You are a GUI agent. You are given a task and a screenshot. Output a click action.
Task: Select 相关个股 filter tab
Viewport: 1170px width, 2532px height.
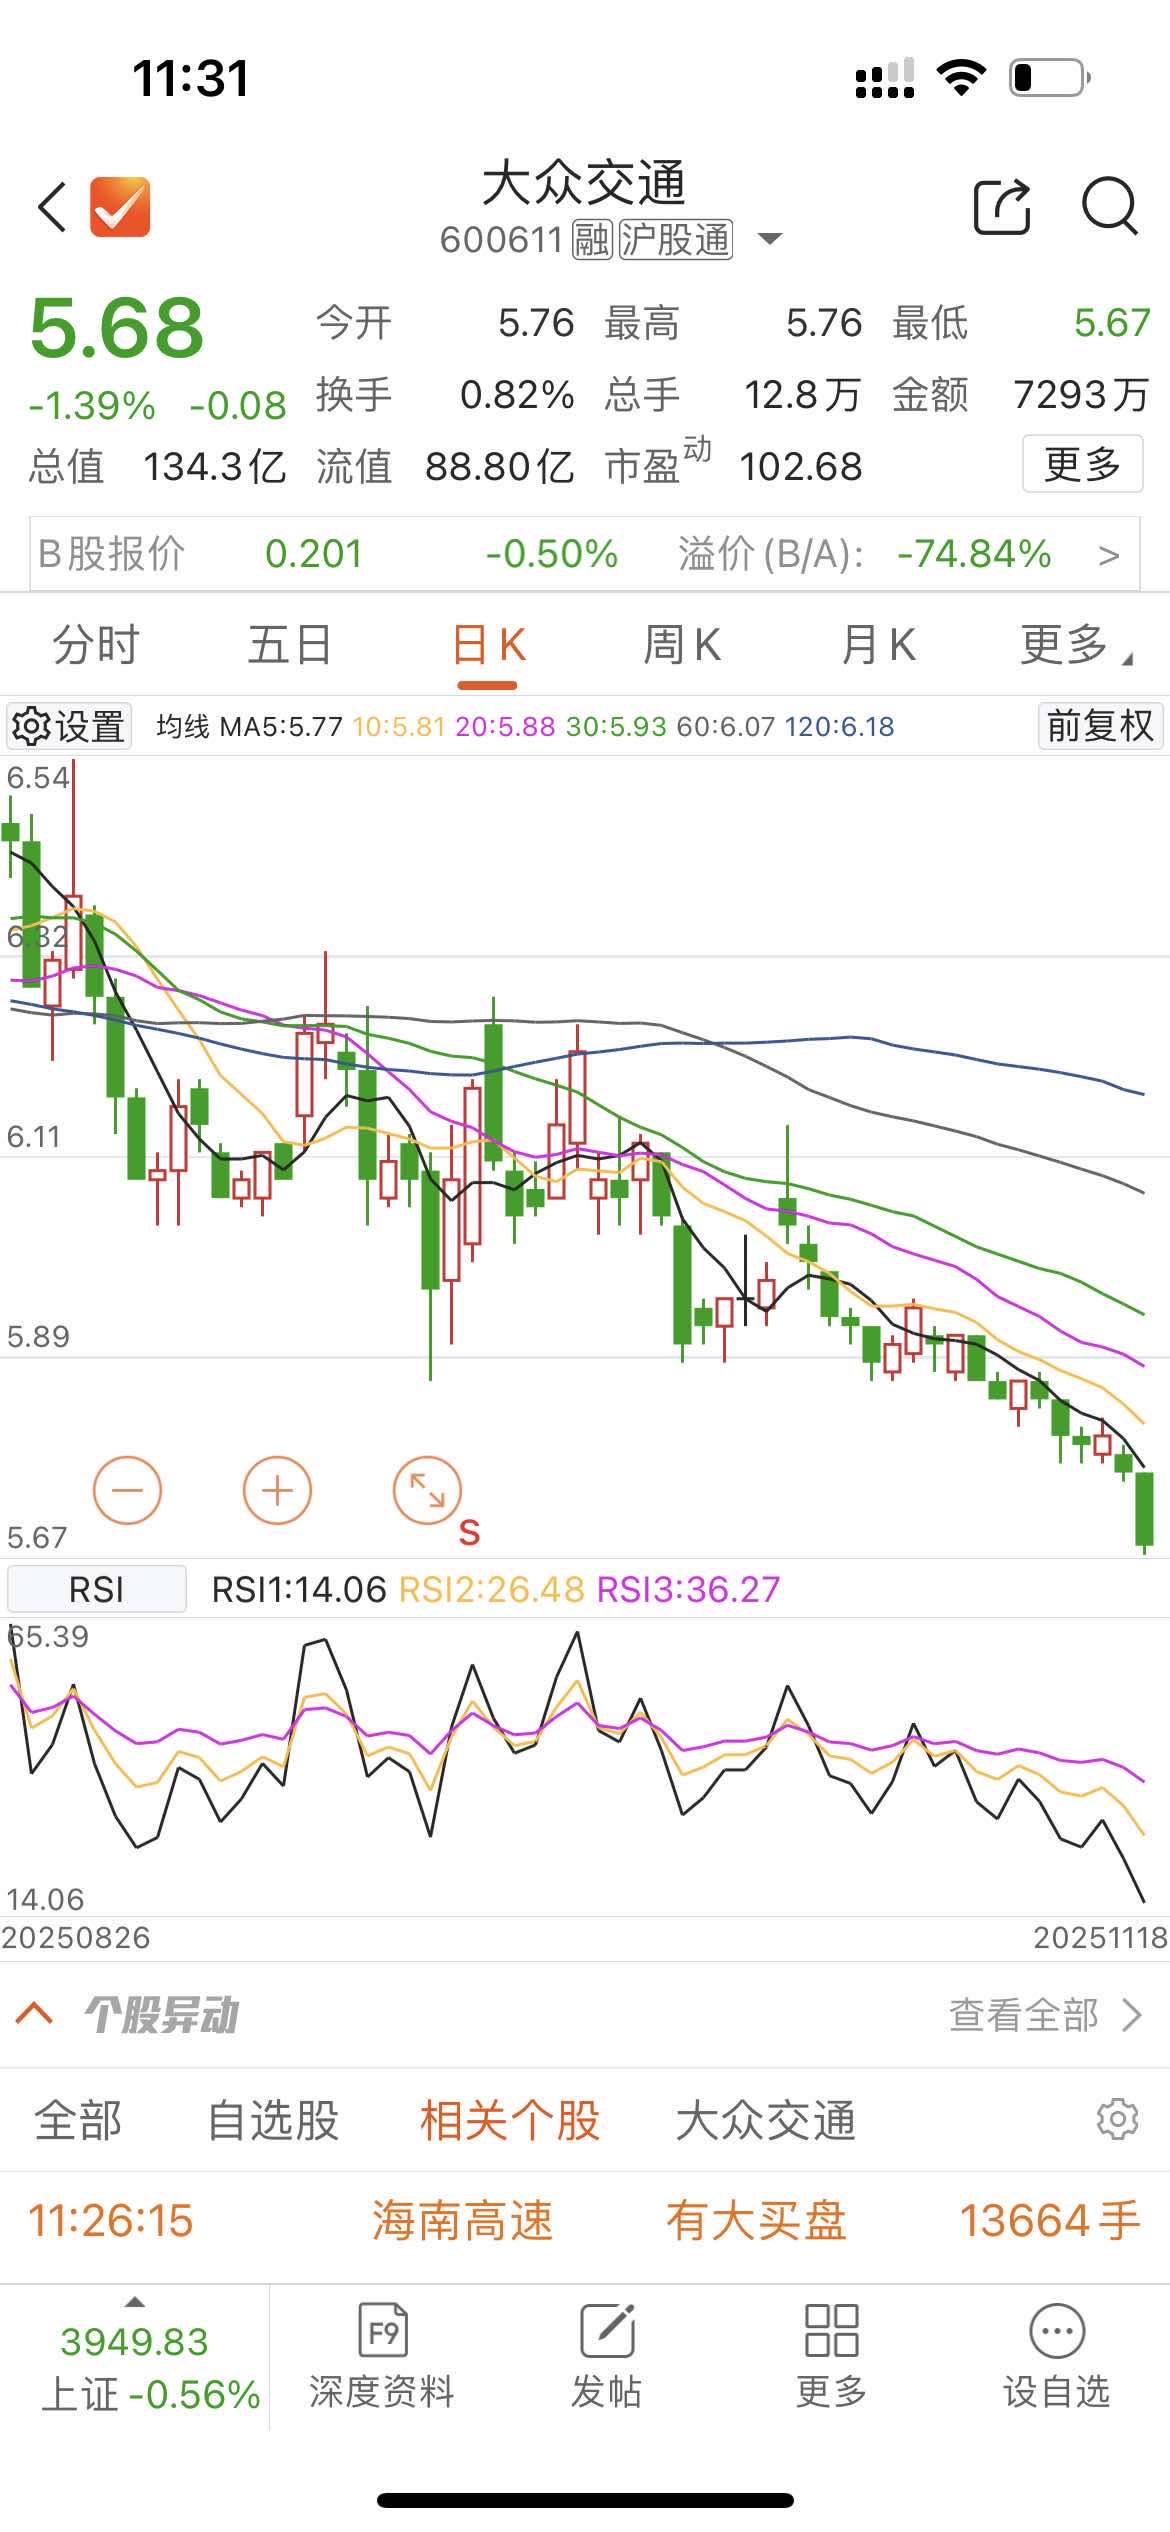tap(509, 2120)
